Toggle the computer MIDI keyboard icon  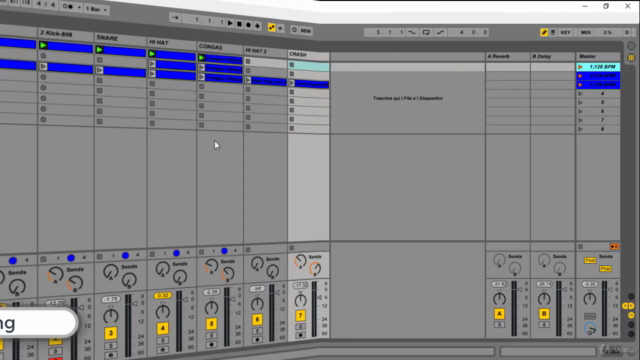[x=553, y=32]
